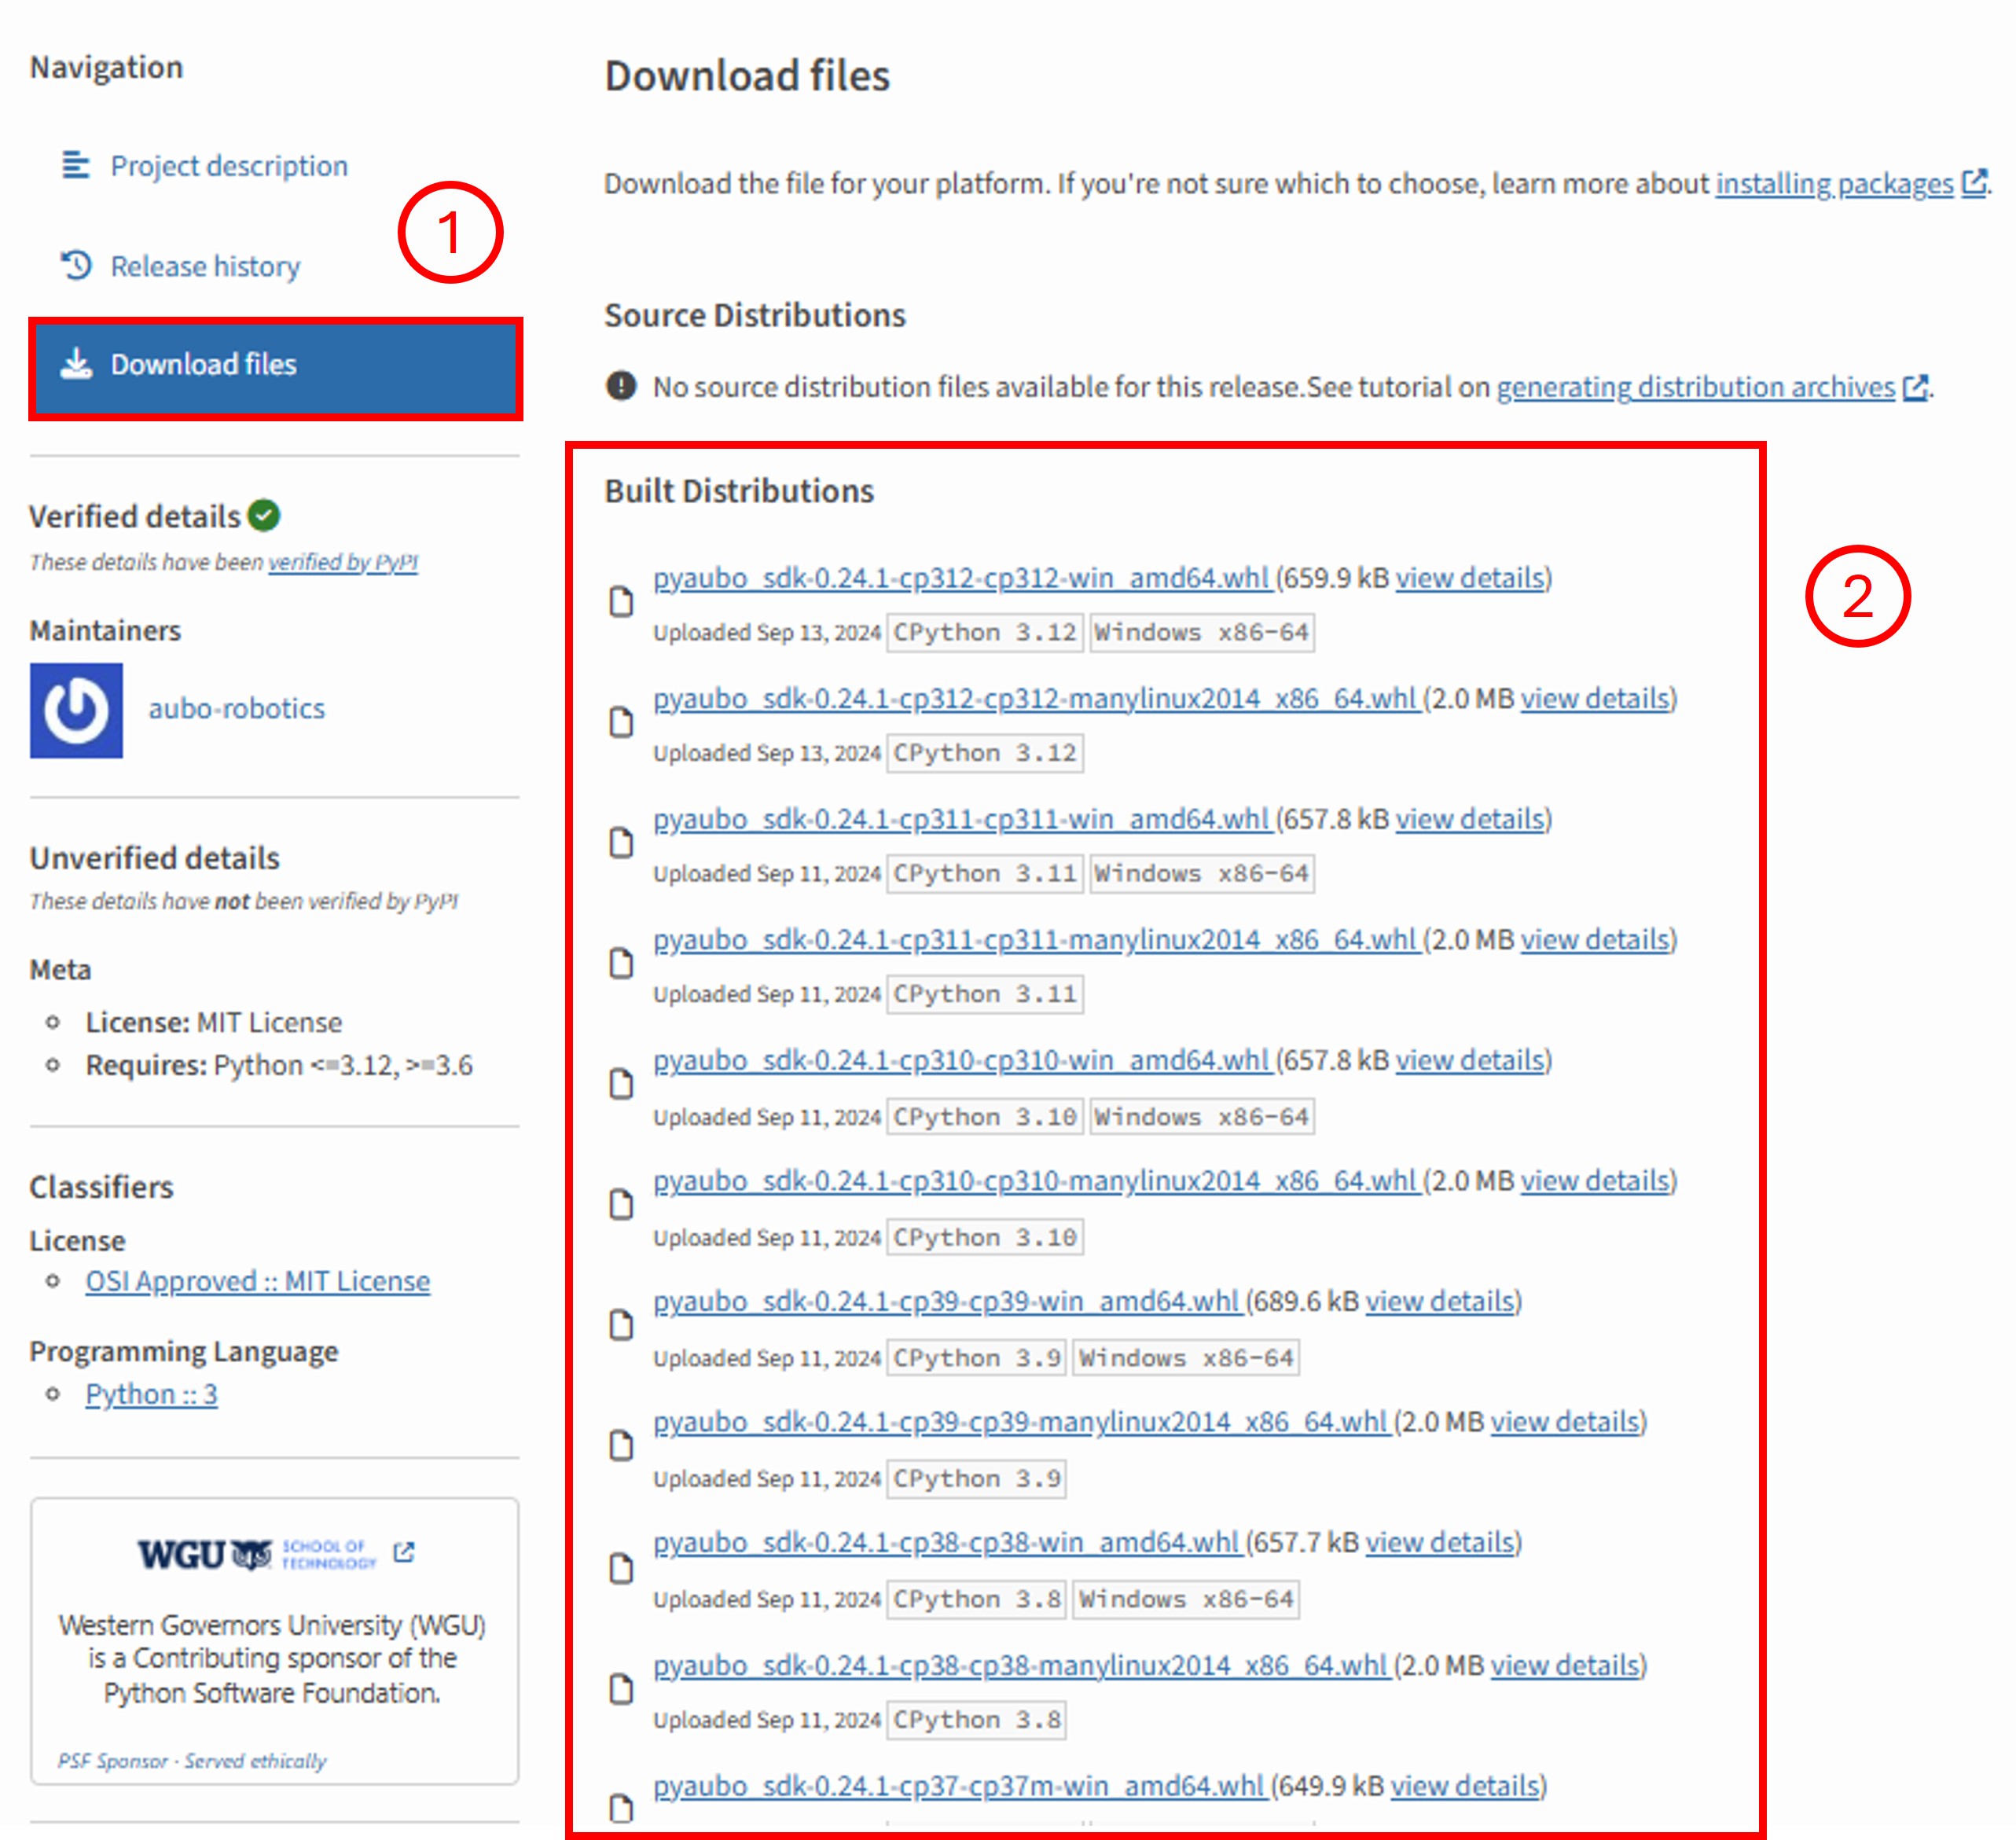View details of cp39 manylinux2014 wheel

click(1565, 1422)
